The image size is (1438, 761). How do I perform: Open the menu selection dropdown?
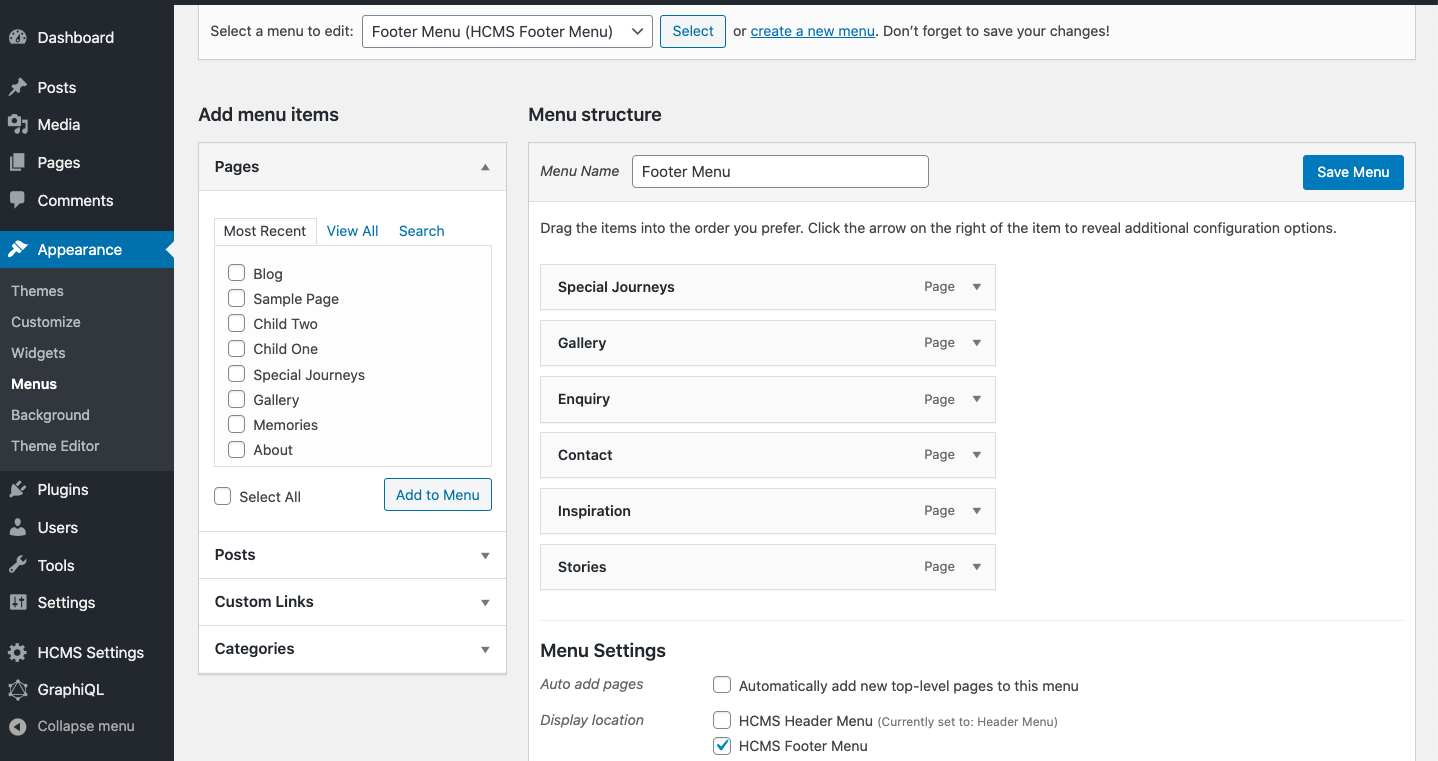tap(507, 31)
